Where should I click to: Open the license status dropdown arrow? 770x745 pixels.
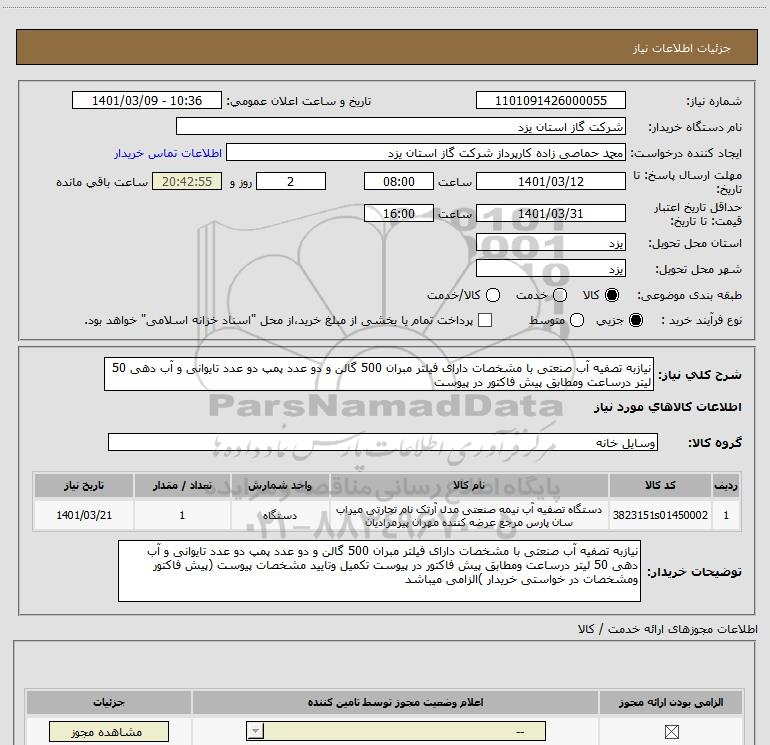point(255,731)
